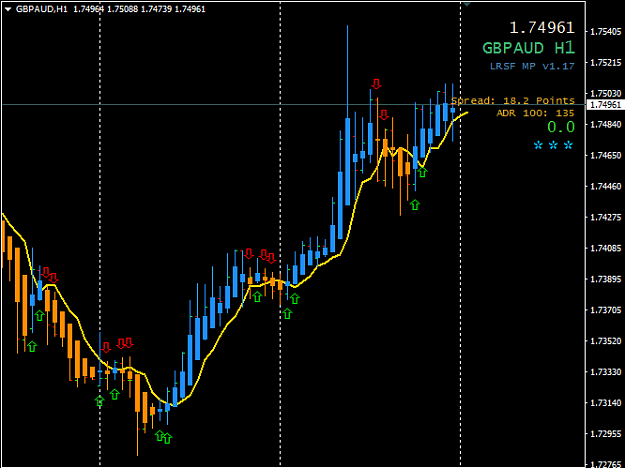
Task: Click the 1.75030 price scale label
Action: click(605, 93)
